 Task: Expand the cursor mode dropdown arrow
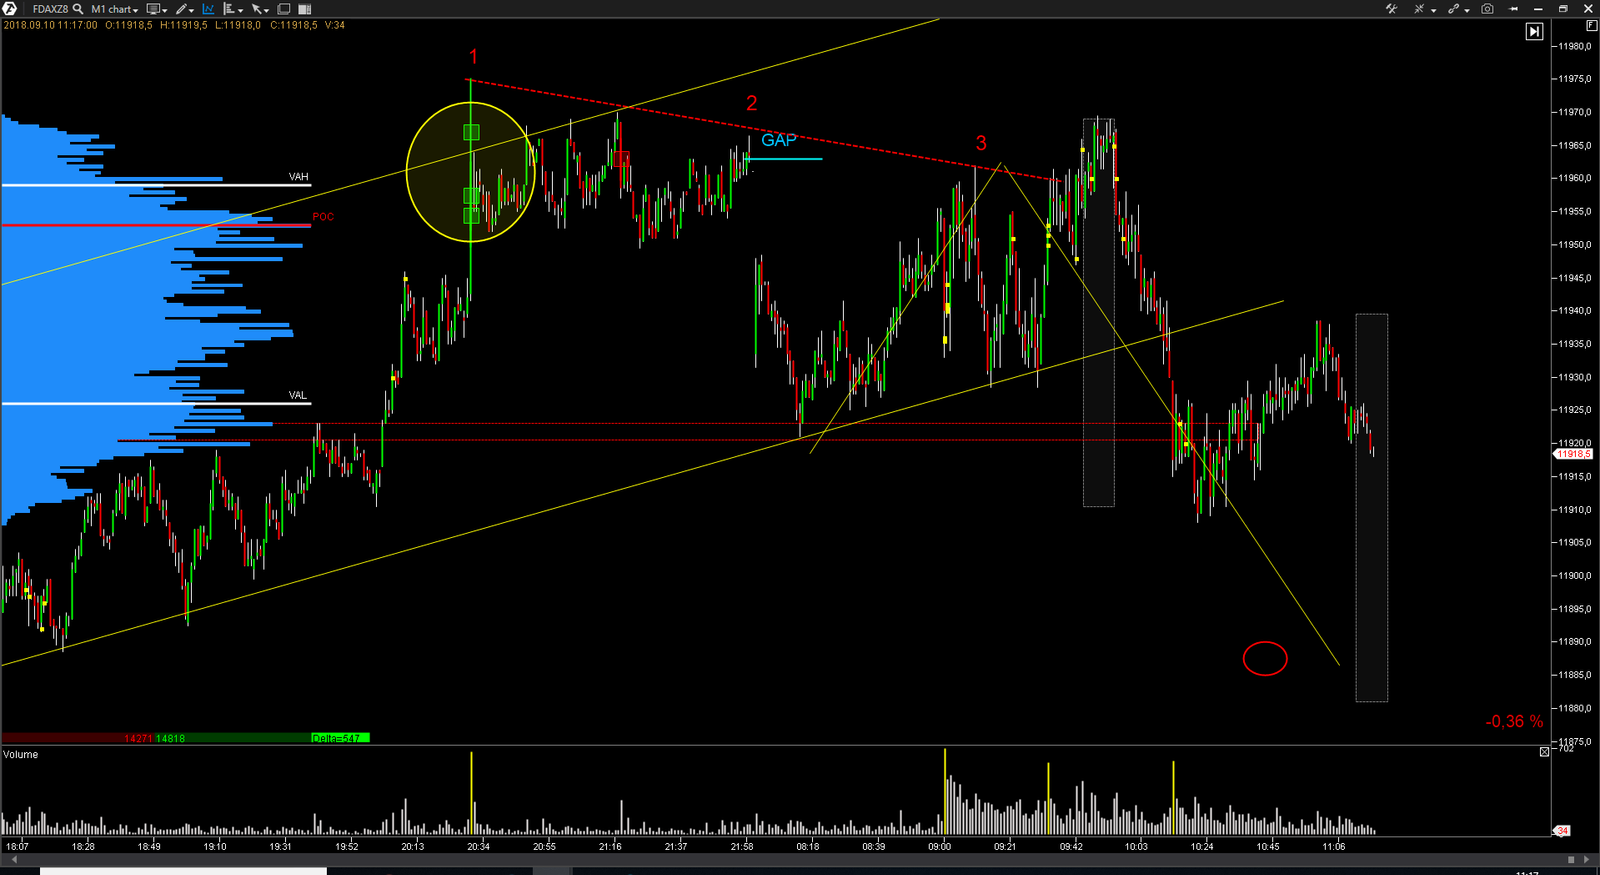[266, 11]
